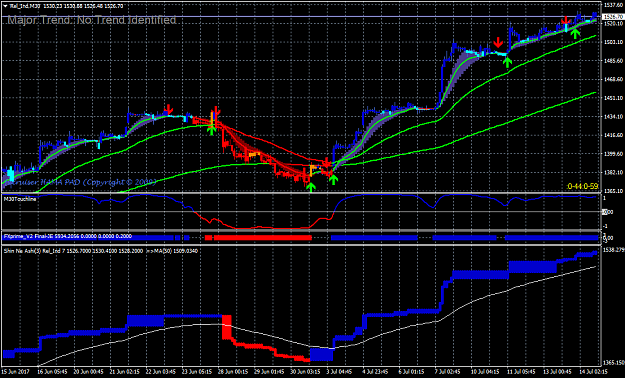Click the 1416.60 price axis label
This screenshot has height=378, width=625.
(614, 135)
